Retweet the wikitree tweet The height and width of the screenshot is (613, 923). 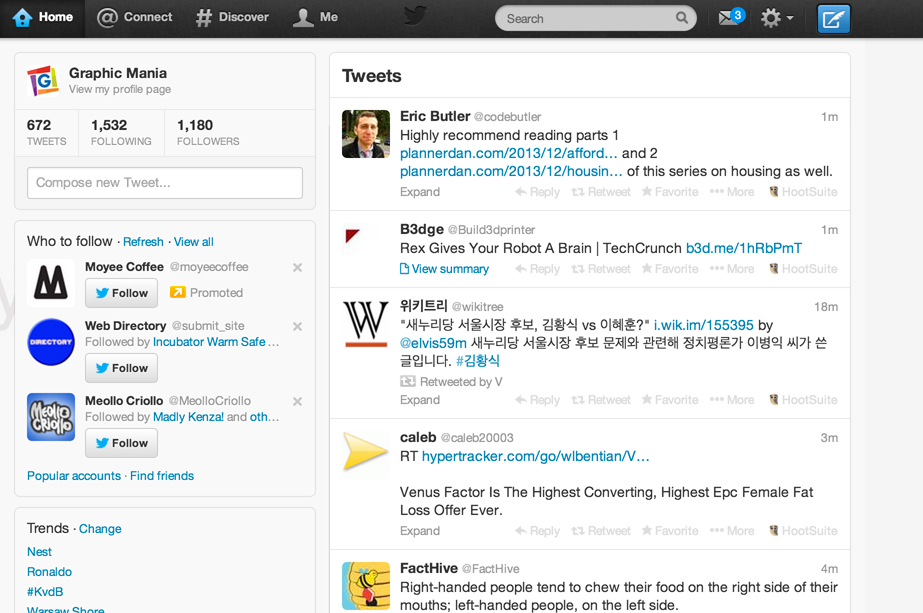point(601,400)
